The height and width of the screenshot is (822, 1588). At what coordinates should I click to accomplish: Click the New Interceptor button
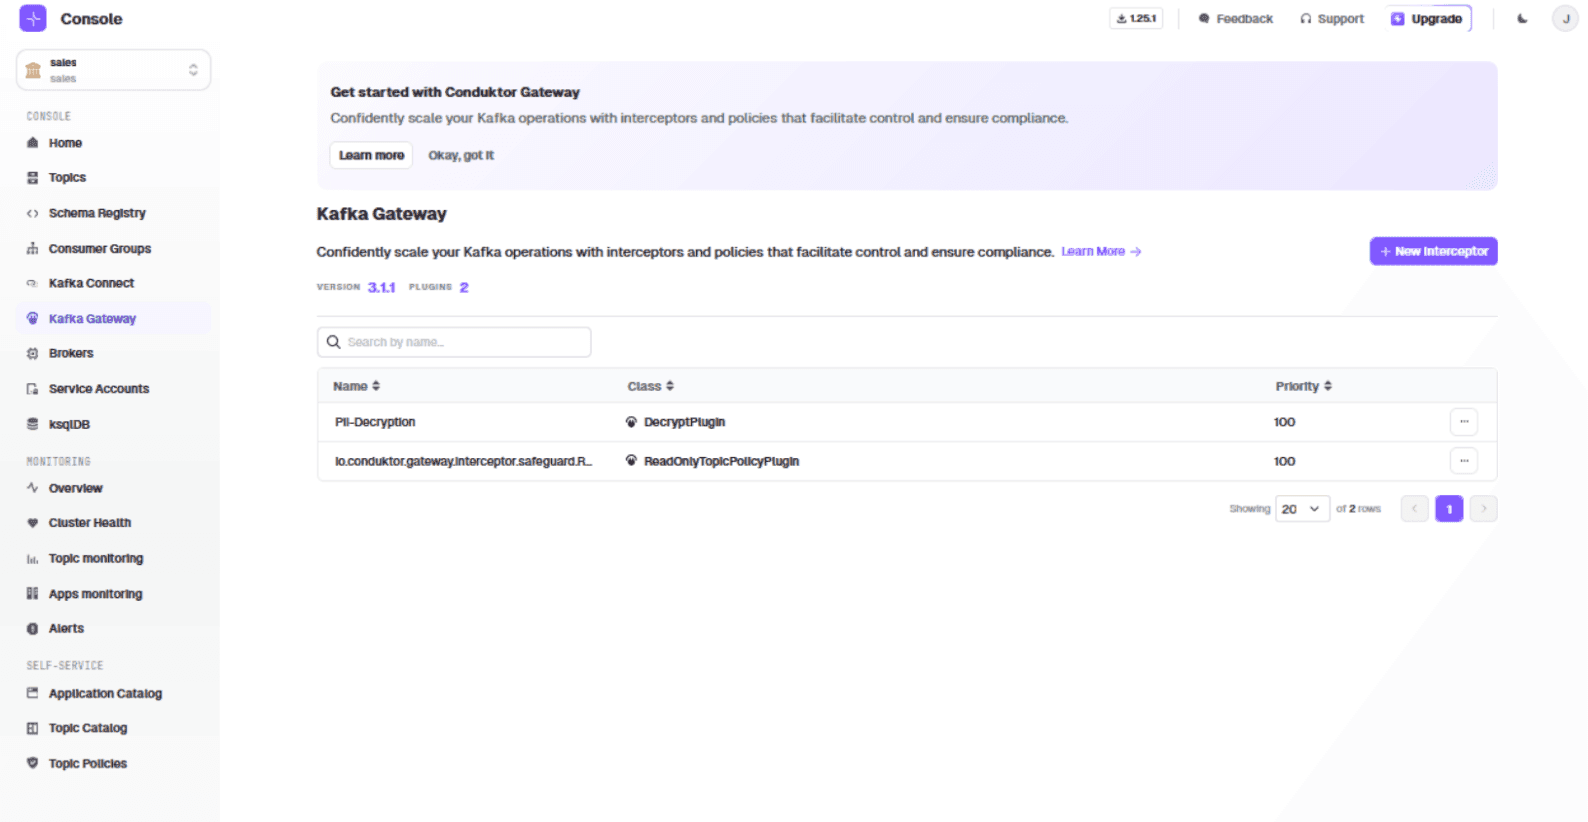[x=1433, y=251]
